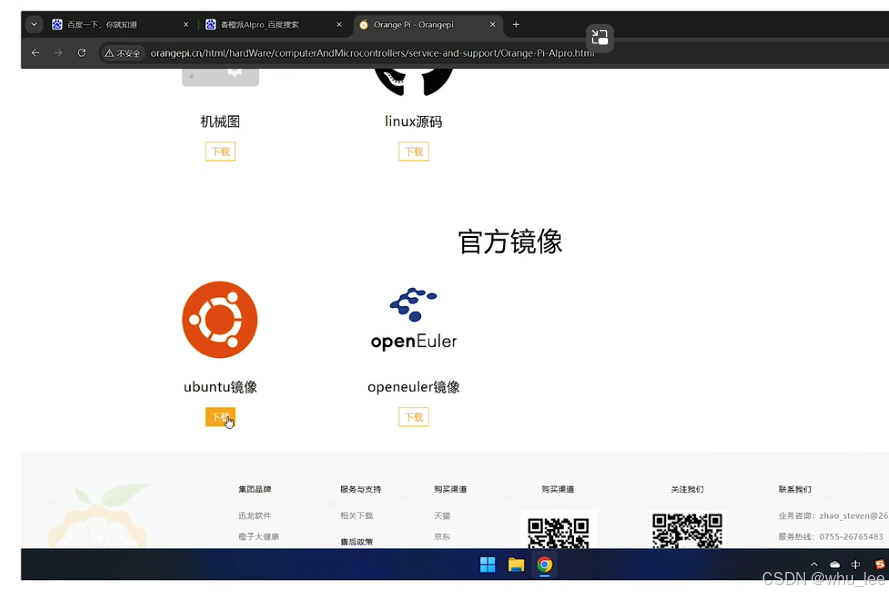
Task: Click the picture-in-picture overlay icon
Action: pos(599,37)
